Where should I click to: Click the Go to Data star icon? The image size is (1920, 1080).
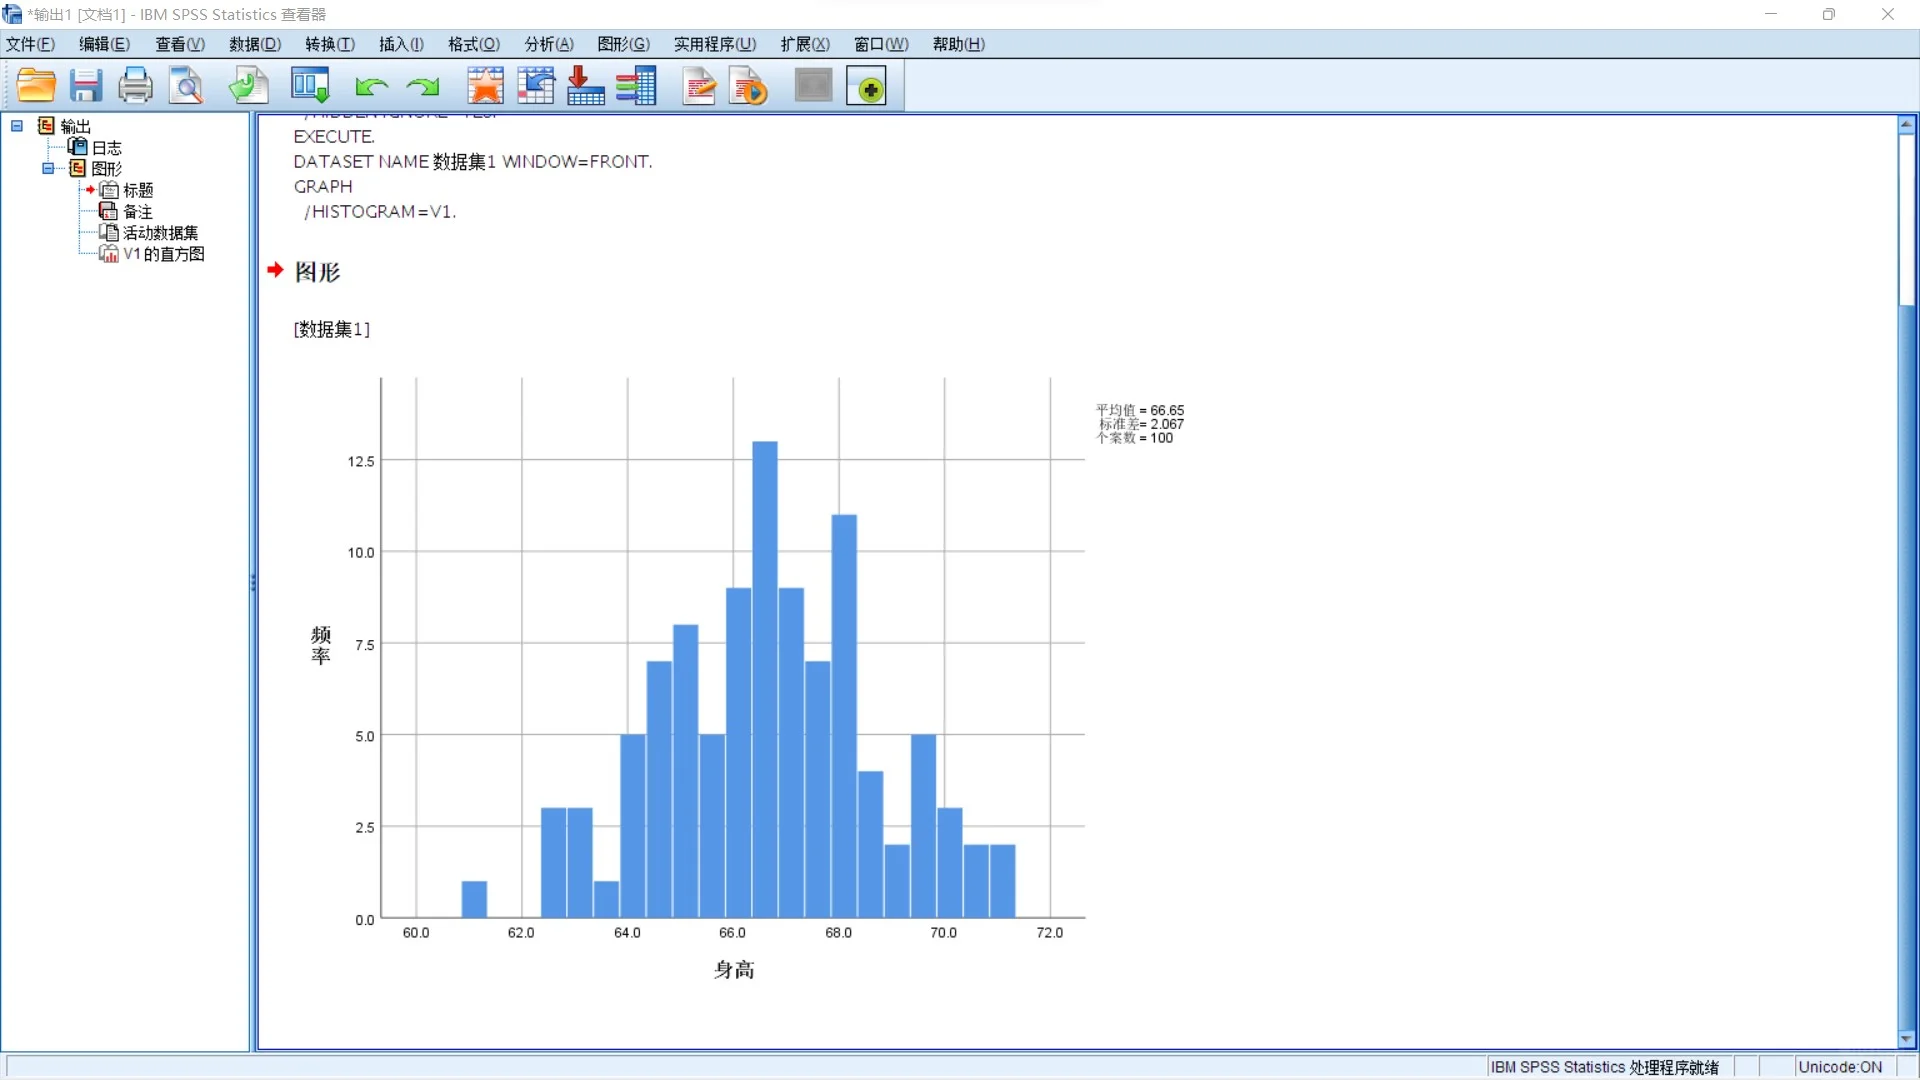485,86
